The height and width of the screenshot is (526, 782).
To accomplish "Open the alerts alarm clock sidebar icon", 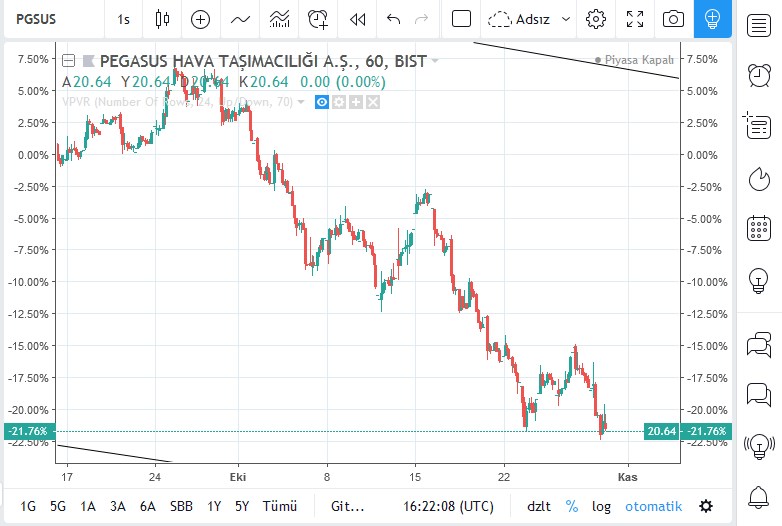I will [x=759, y=75].
